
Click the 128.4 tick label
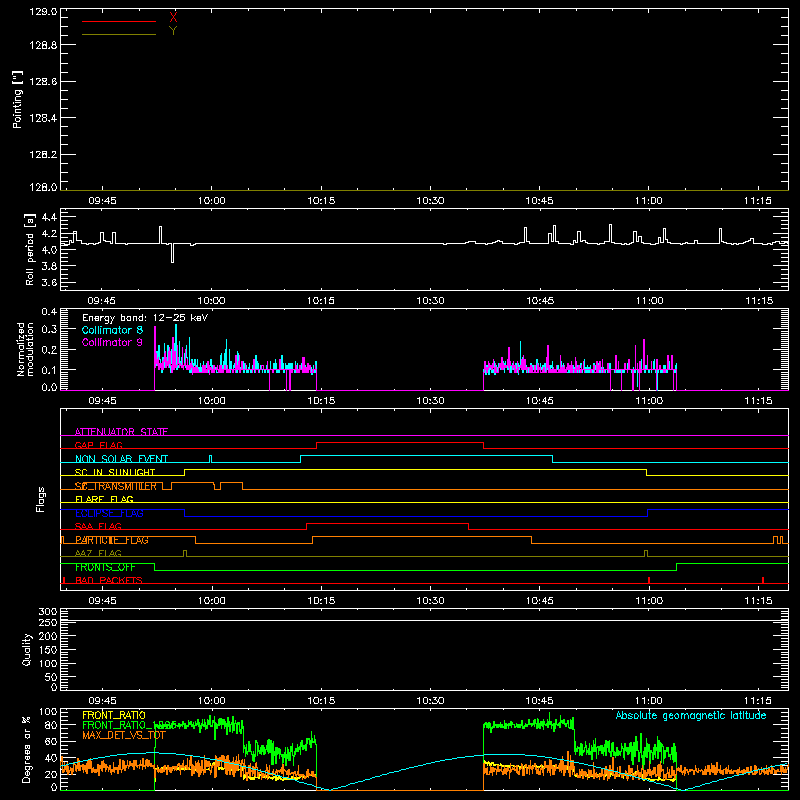point(43,118)
